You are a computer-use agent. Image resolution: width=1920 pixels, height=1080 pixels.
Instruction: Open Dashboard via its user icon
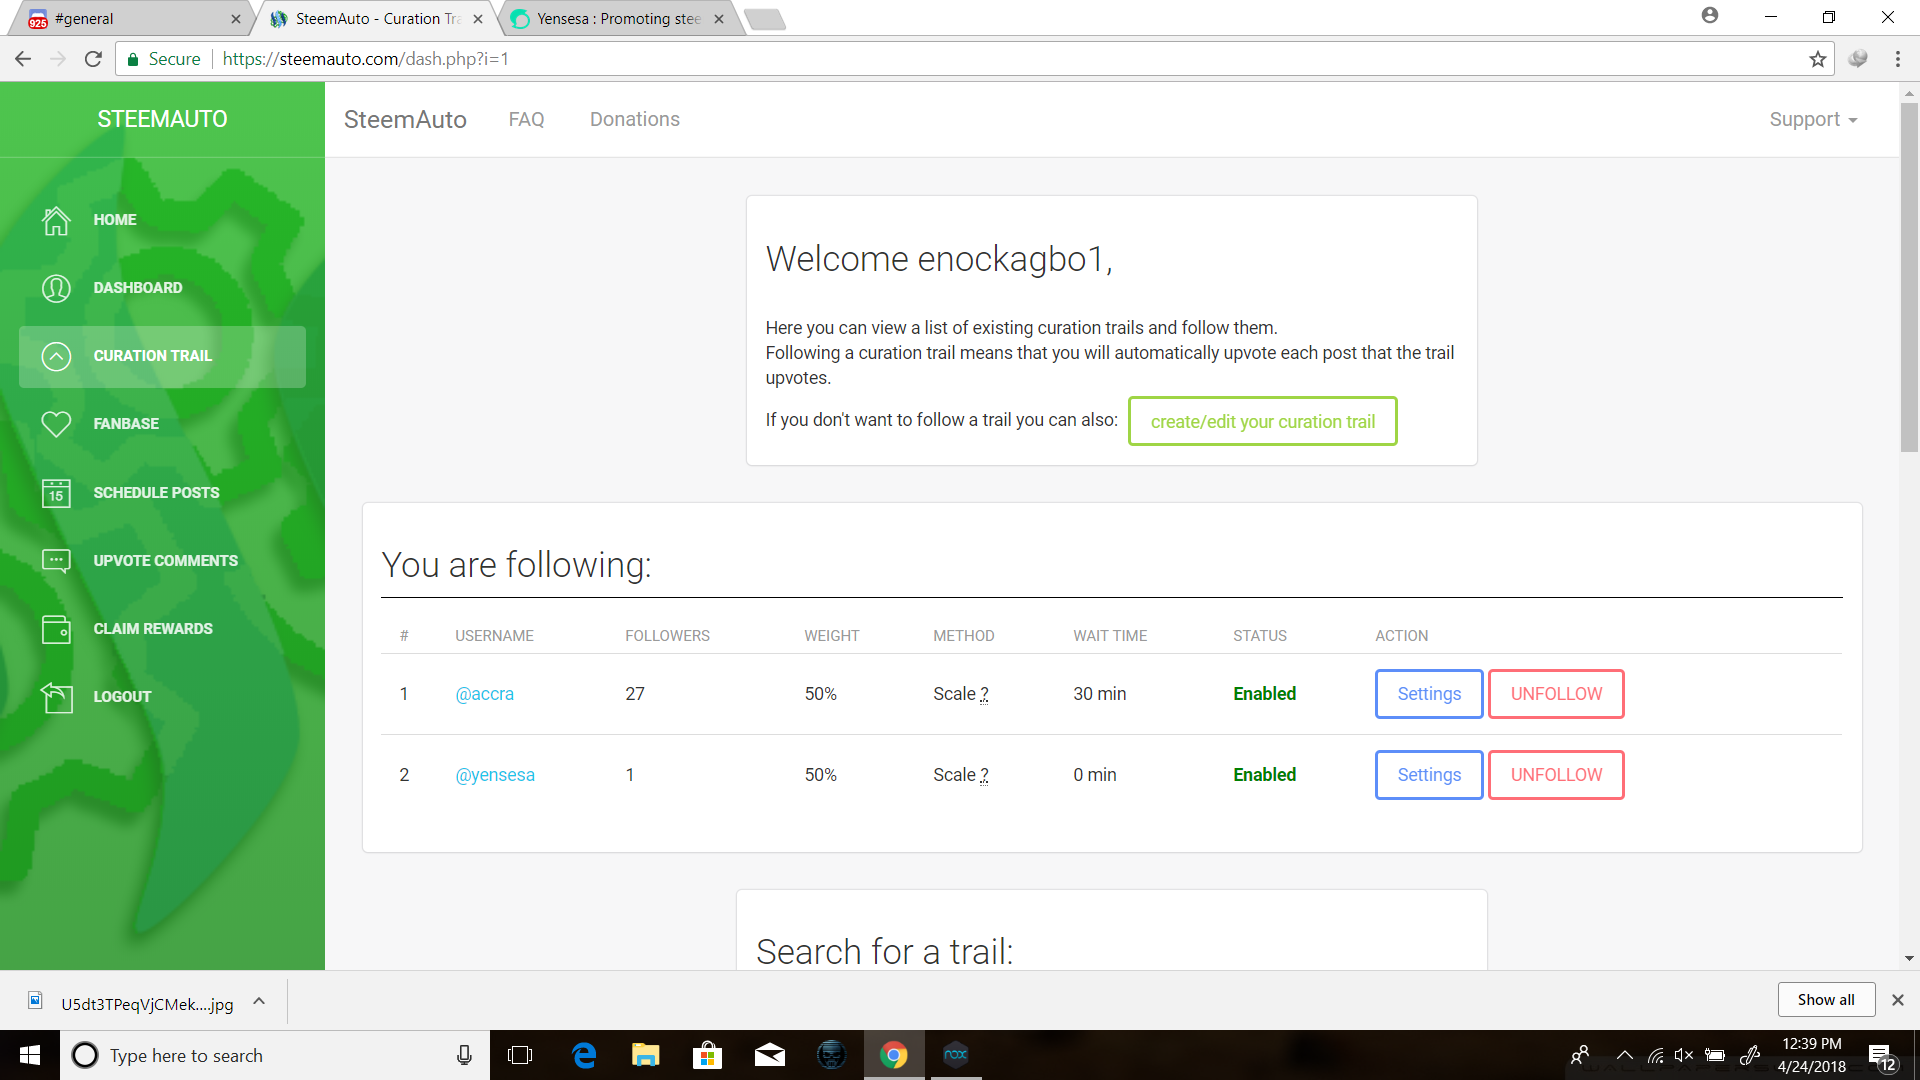tap(56, 288)
